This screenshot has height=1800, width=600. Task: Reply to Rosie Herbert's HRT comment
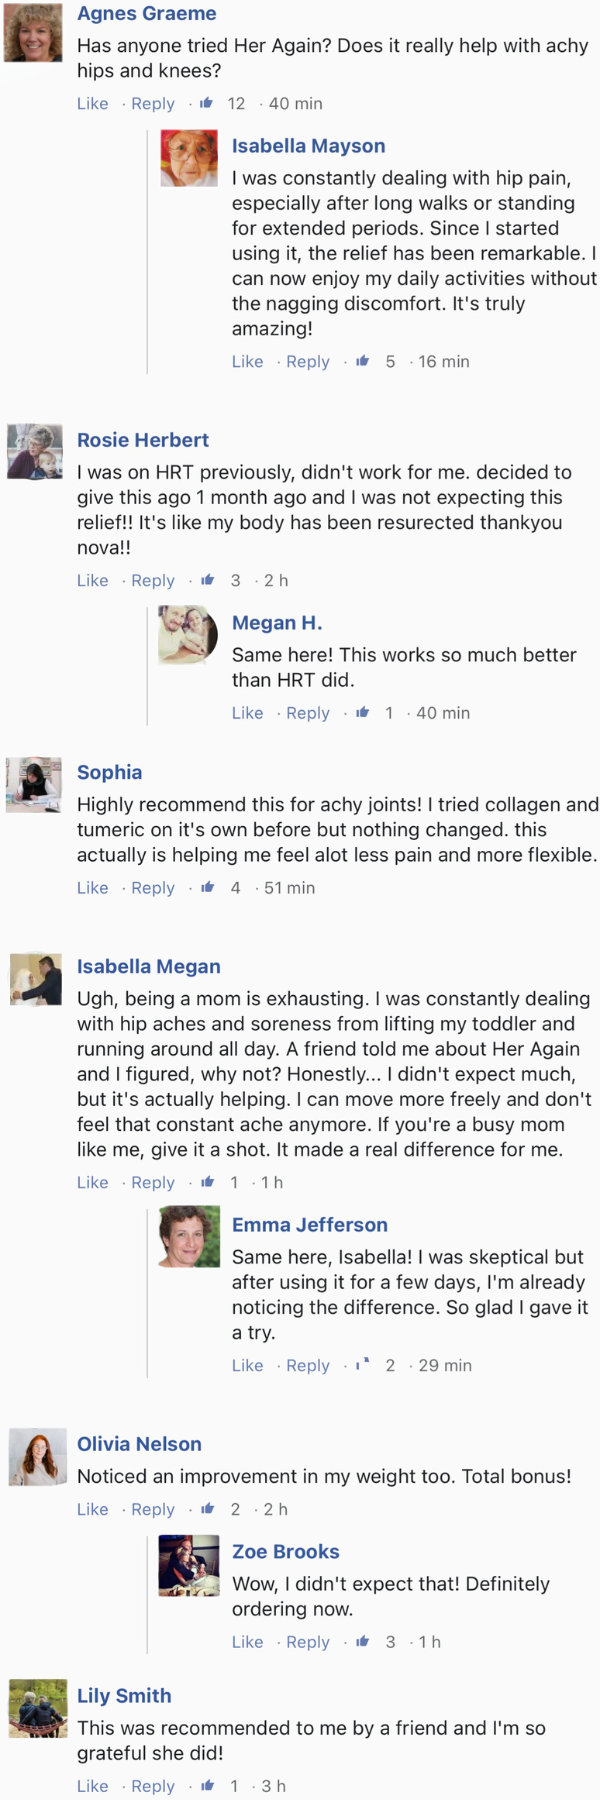coord(153,581)
